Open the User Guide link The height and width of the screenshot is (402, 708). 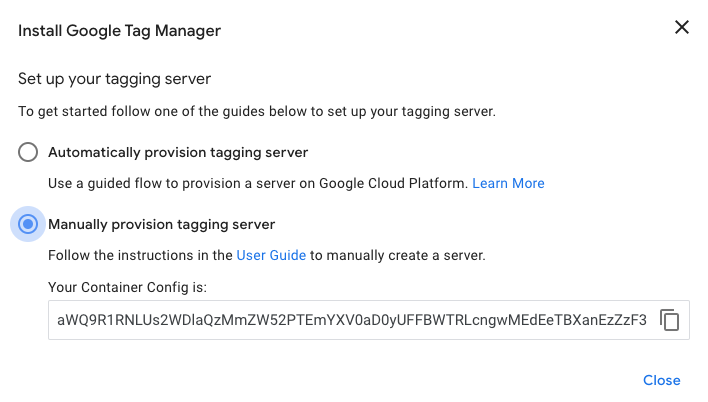point(271,255)
